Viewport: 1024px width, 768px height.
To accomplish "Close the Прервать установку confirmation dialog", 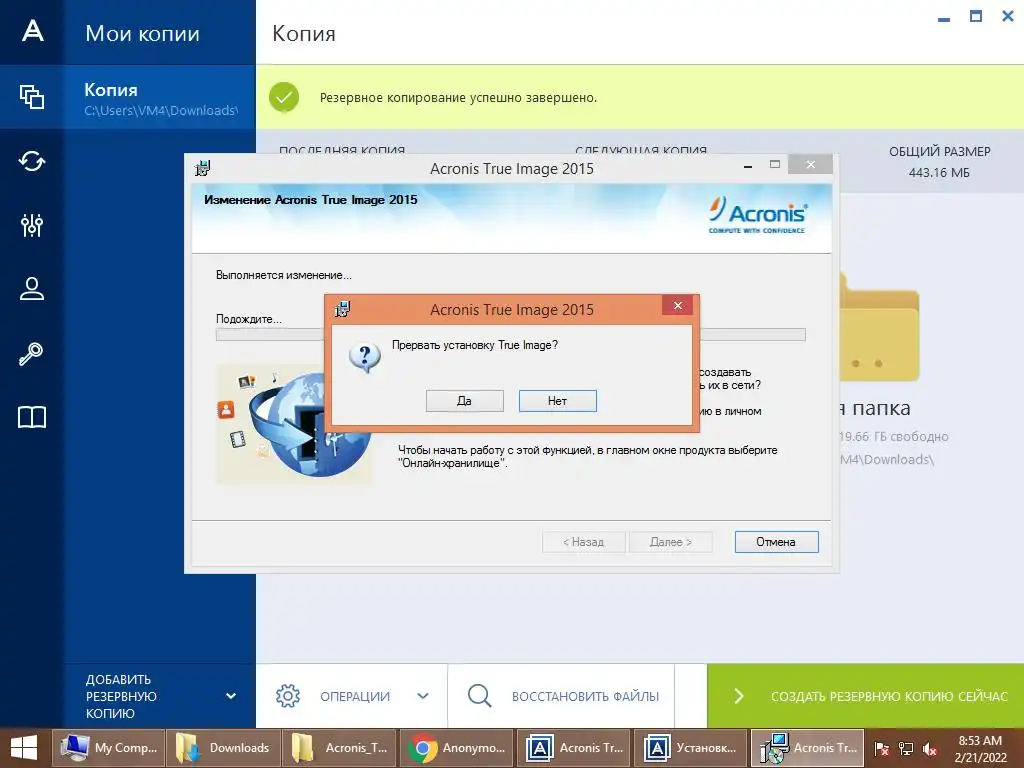I will coord(677,306).
